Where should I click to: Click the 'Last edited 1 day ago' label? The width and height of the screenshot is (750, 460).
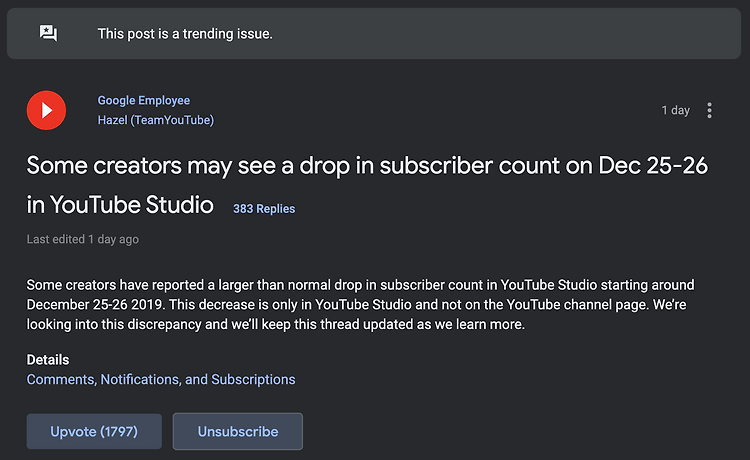click(x=83, y=239)
